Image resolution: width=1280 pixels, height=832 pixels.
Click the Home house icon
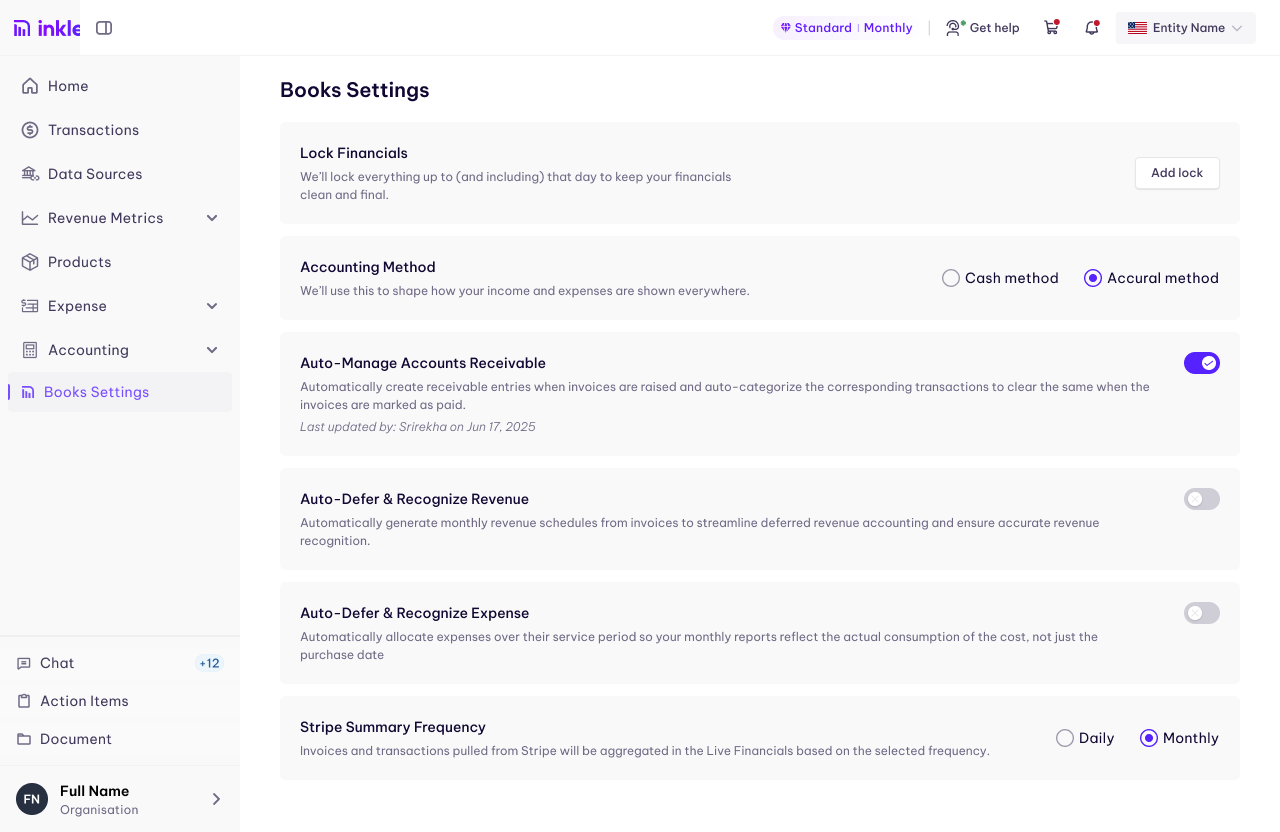30,86
